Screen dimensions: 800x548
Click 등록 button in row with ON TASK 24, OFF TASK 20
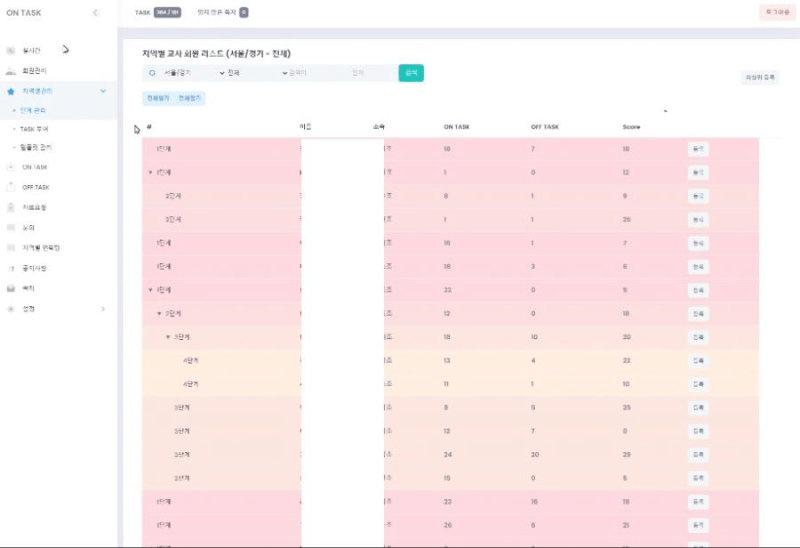(x=698, y=455)
